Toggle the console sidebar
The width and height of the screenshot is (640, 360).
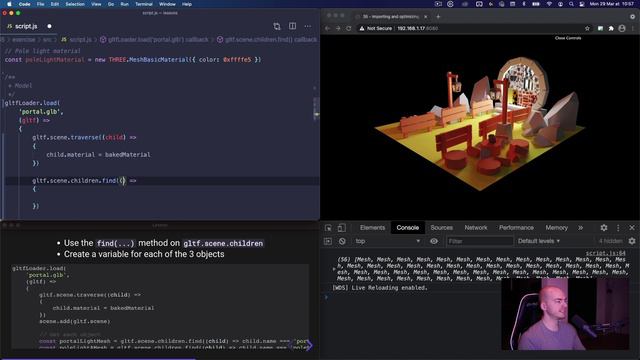328,241
